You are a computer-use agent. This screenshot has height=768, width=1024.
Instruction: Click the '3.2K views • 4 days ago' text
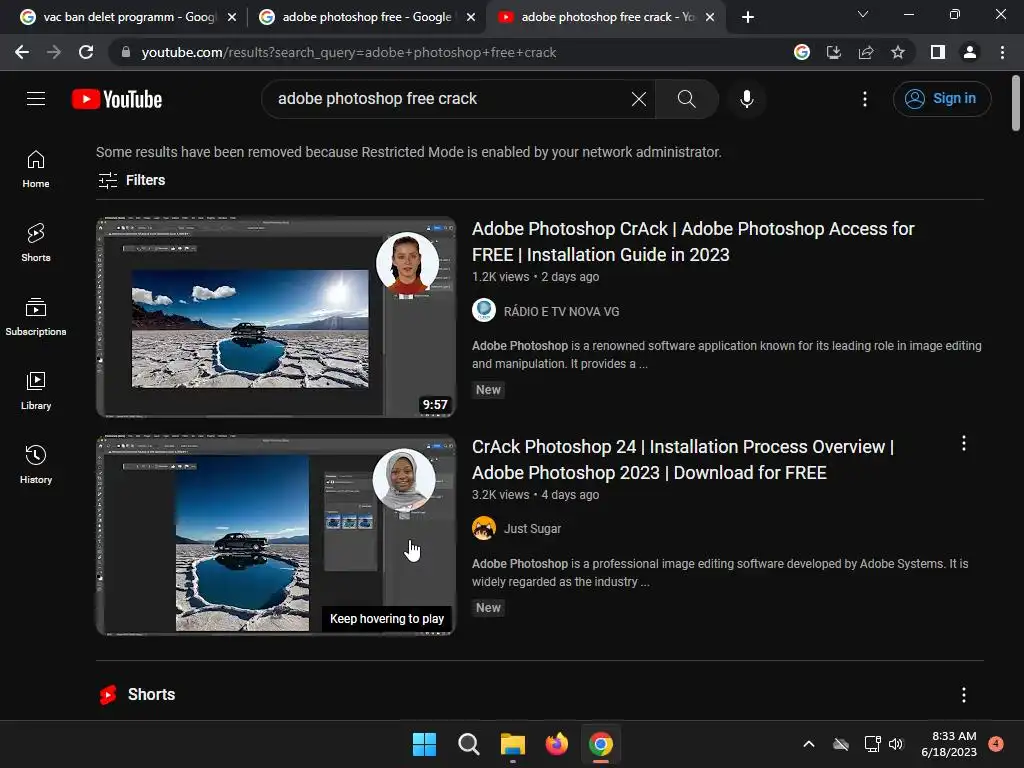click(536, 495)
